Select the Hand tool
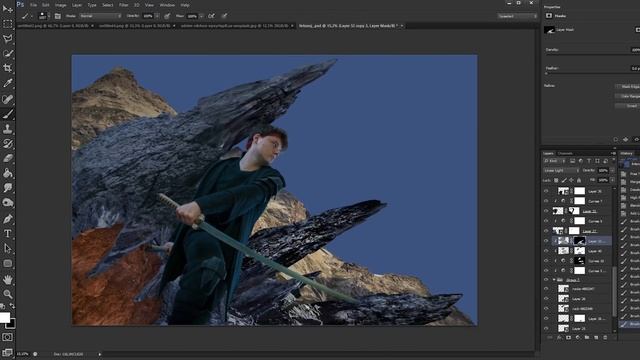This screenshot has width=640, height=360. tap(7, 279)
